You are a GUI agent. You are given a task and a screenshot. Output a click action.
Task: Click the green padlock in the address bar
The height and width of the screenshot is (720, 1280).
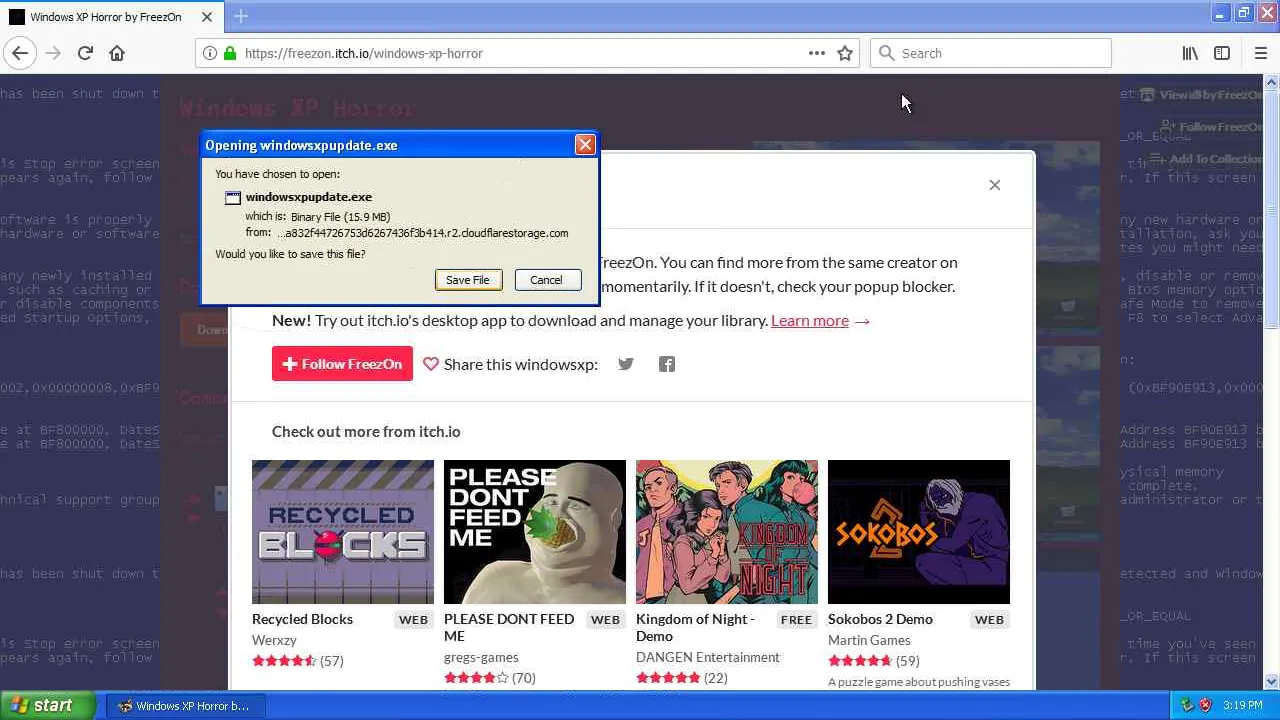coord(230,53)
